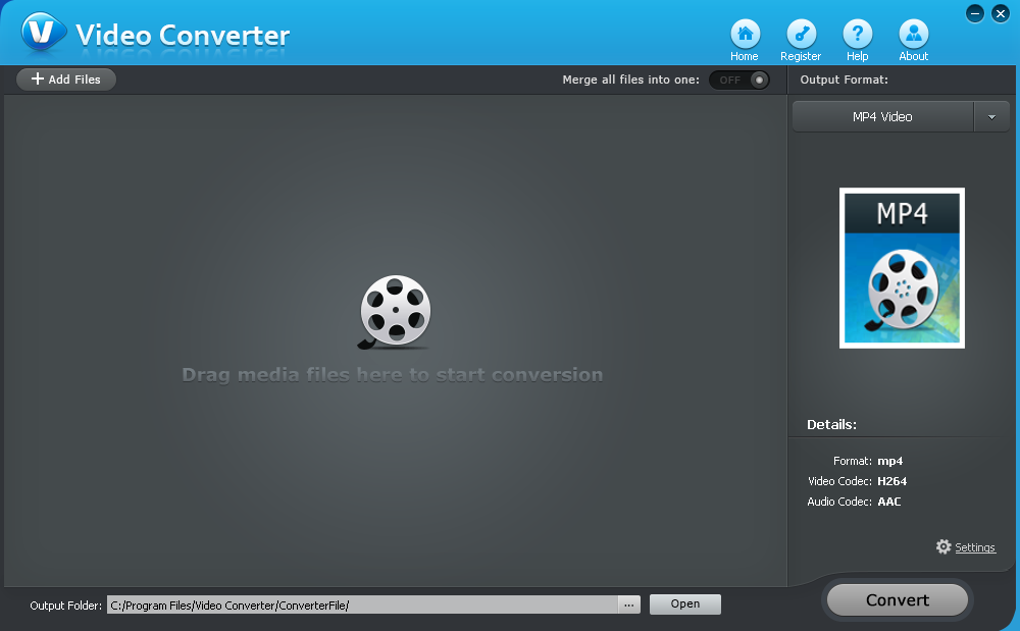1020x631 pixels.
Task: Start conversion with the Convert button
Action: coord(897,600)
